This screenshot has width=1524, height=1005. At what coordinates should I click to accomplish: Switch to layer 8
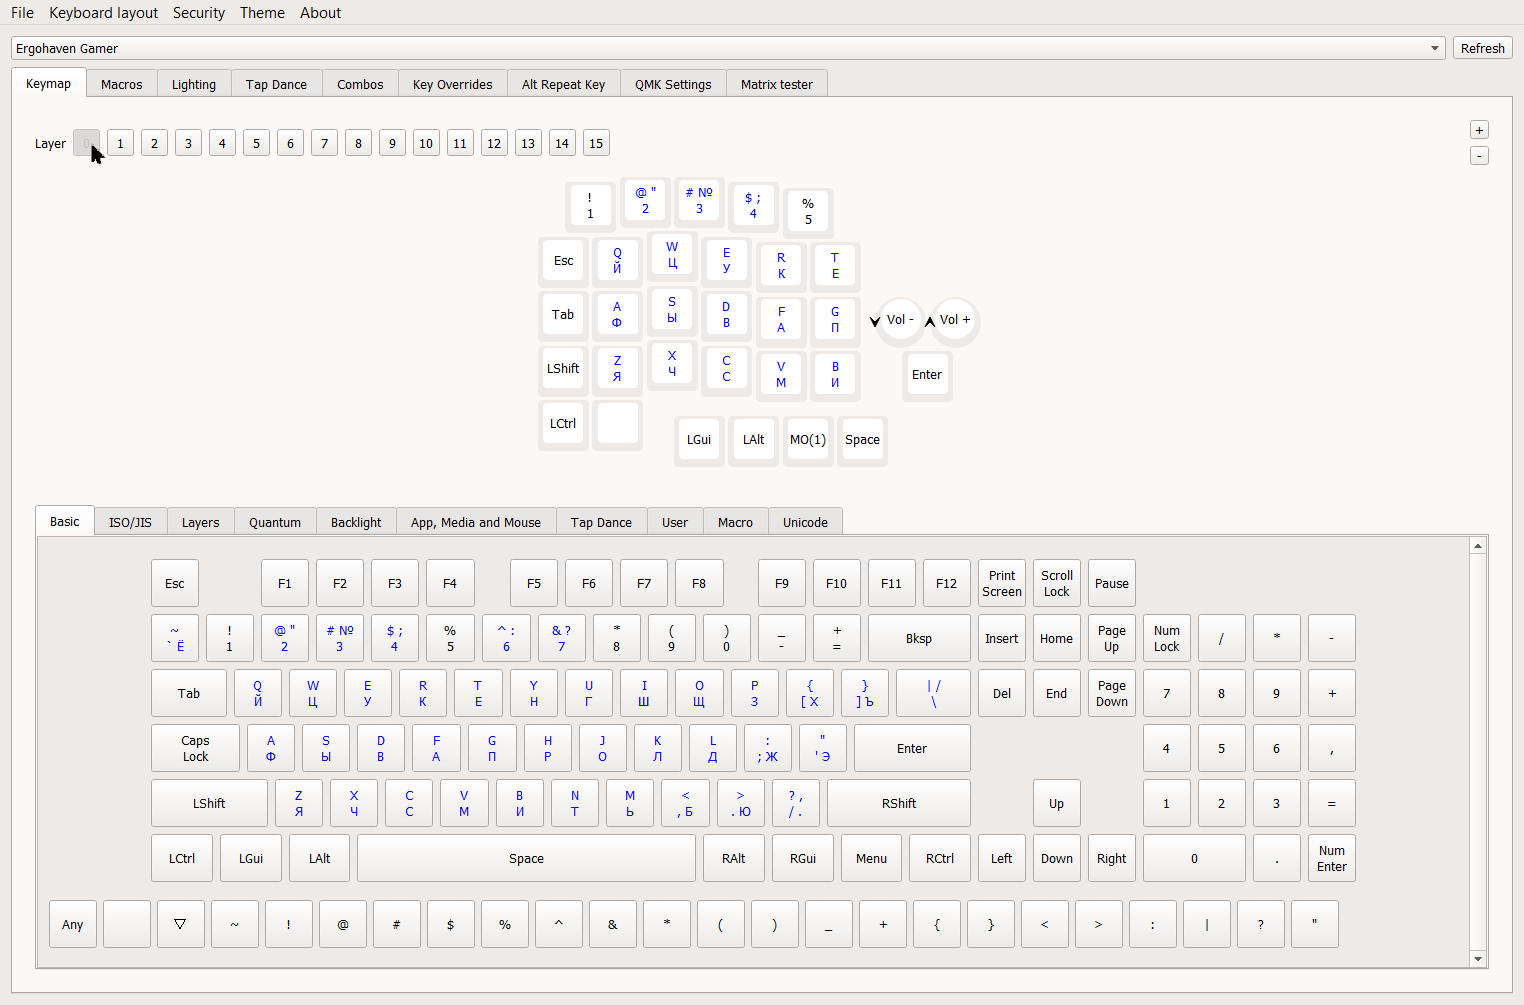point(358,143)
